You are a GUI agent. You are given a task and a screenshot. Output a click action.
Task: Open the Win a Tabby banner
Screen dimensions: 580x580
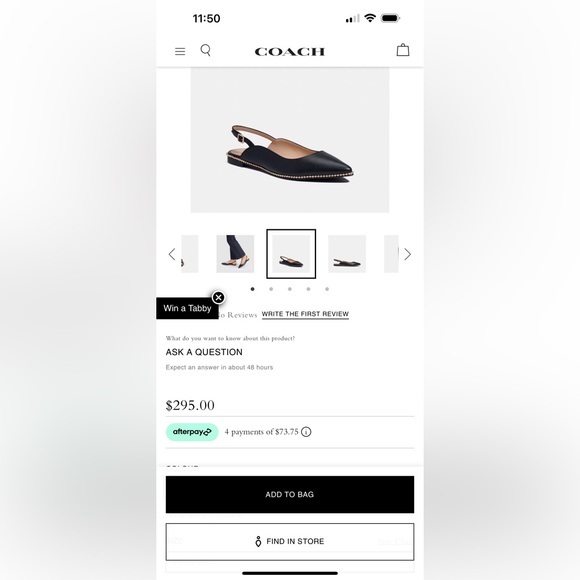pyautogui.click(x=187, y=308)
